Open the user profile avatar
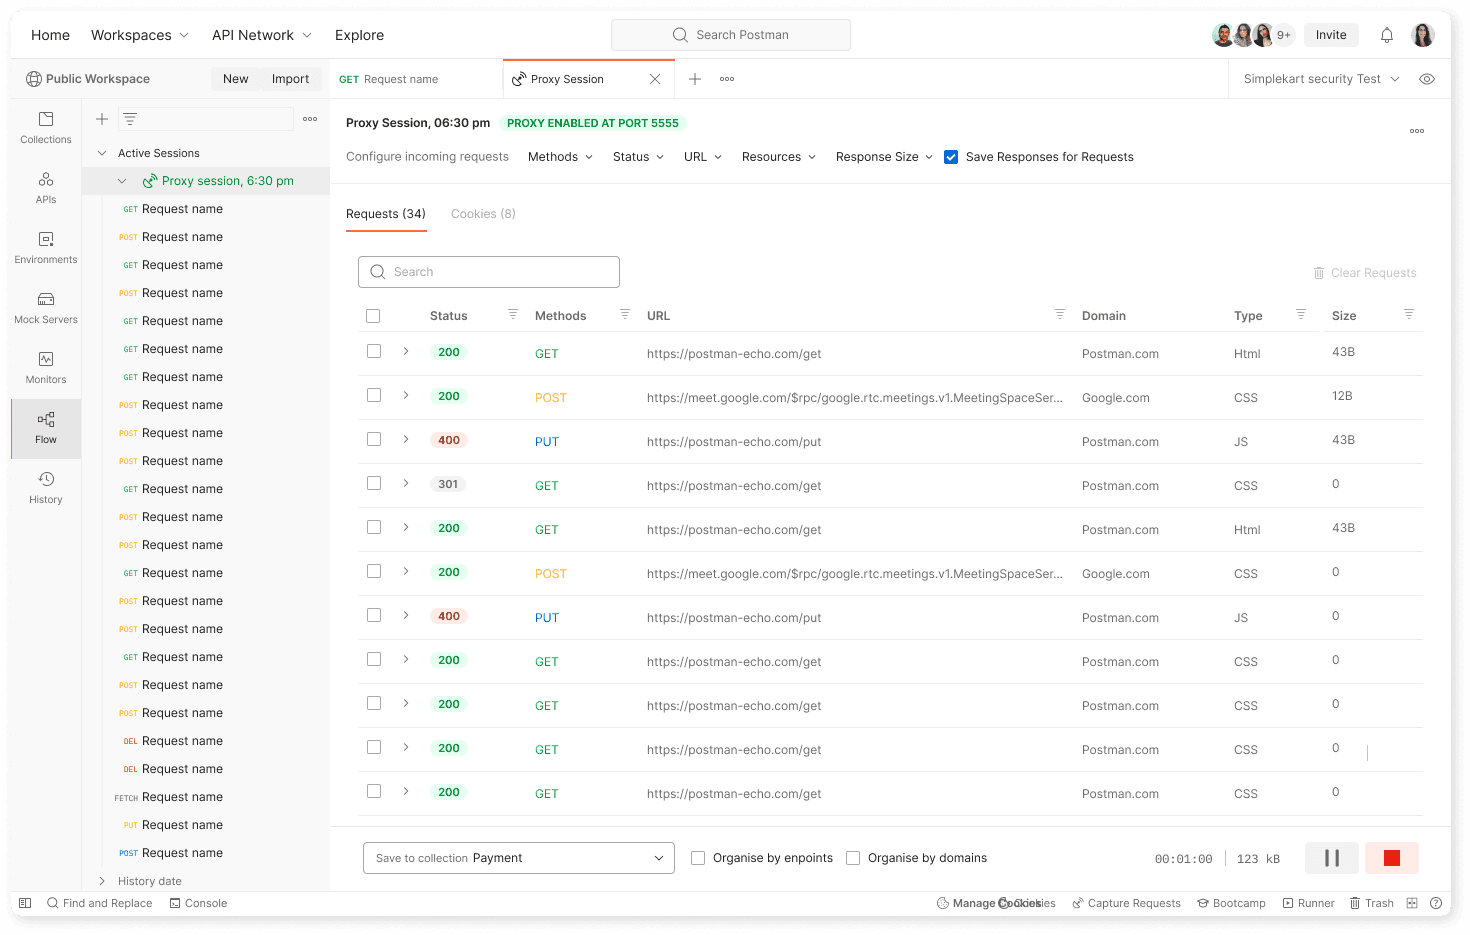1470x935 pixels. pos(1423,35)
